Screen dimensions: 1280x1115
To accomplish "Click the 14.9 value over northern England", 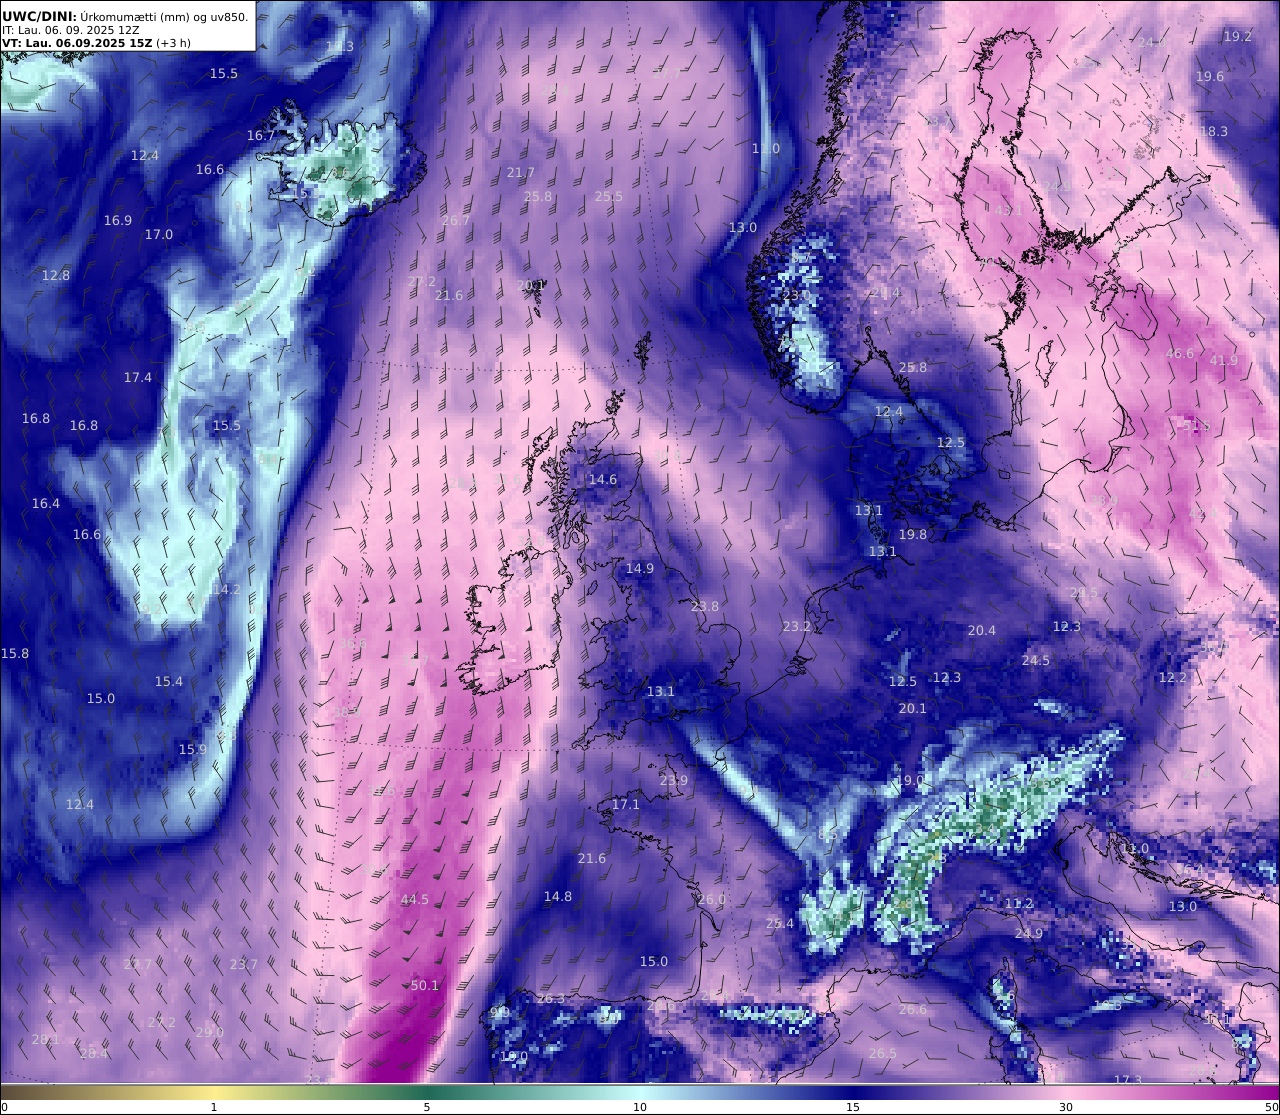I will [x=640, y=568].
